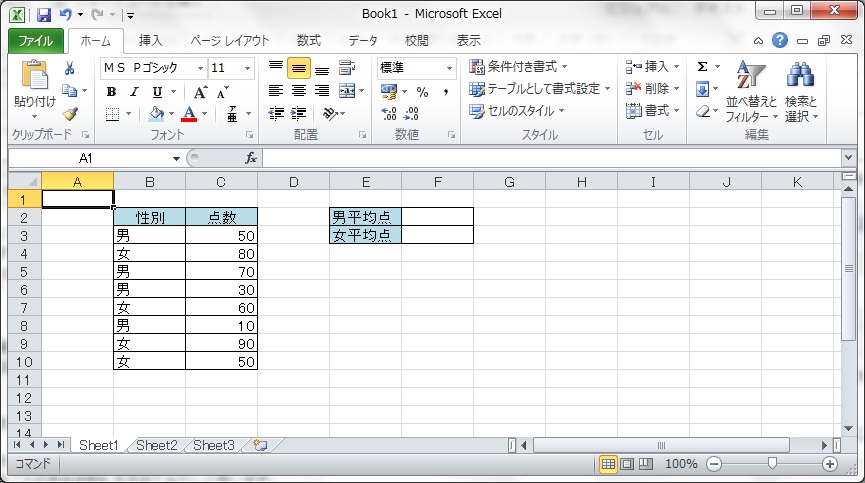Click the Merge and Center icon

point(347,90)
